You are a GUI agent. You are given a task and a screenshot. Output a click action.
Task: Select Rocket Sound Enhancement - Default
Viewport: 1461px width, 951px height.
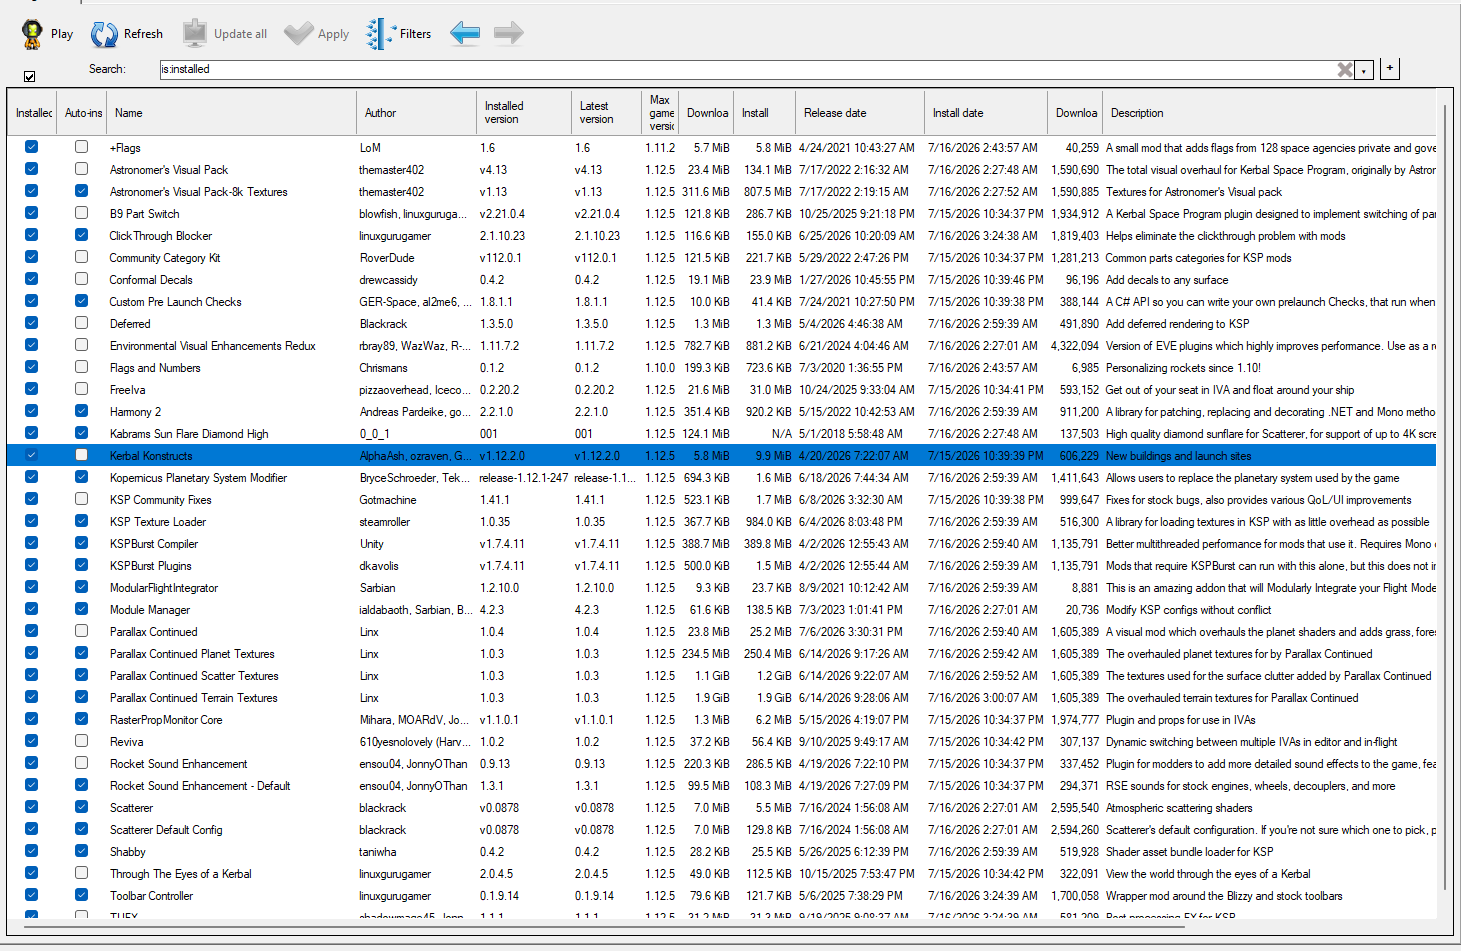(x=200, y=786)
